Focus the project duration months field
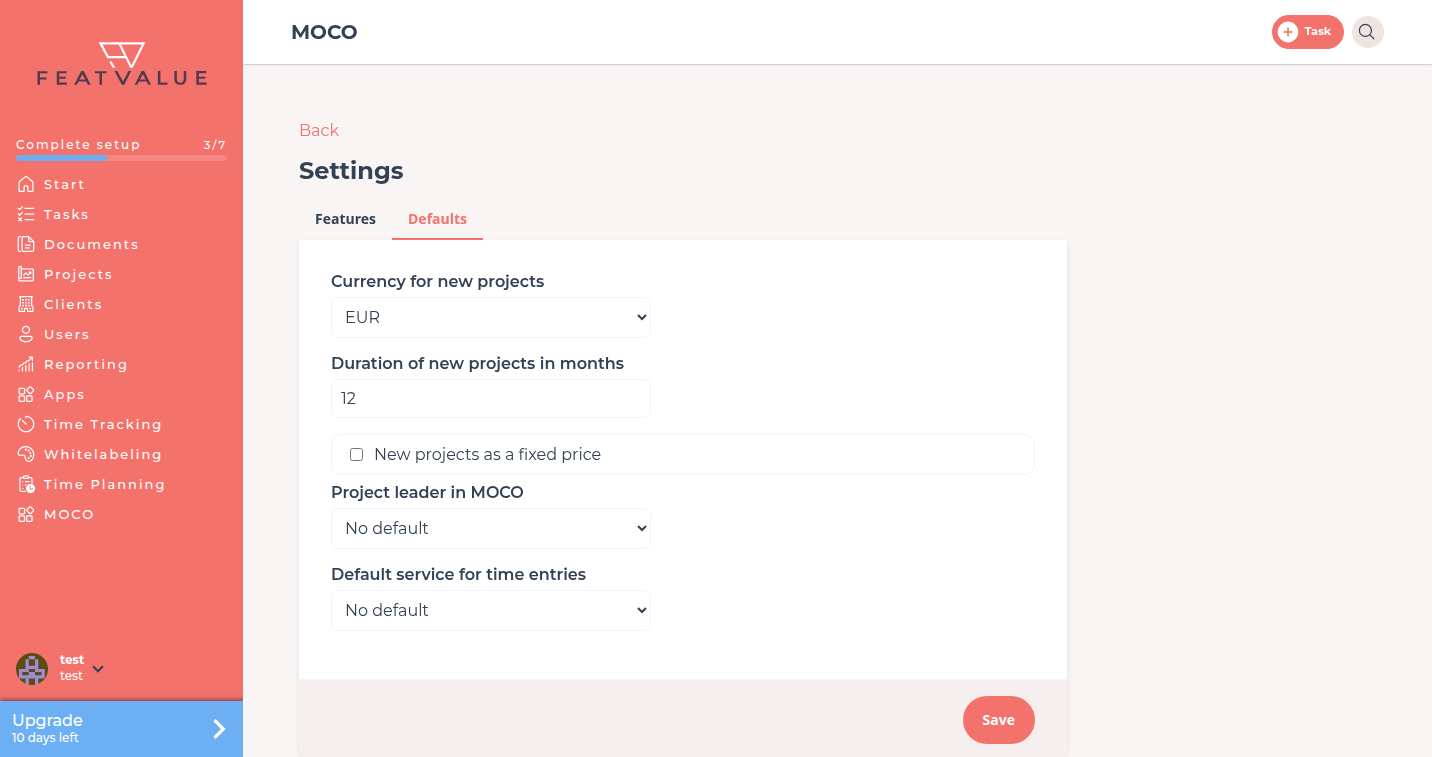Viewport: 1432px width, 757px height. tap(491, 398)
